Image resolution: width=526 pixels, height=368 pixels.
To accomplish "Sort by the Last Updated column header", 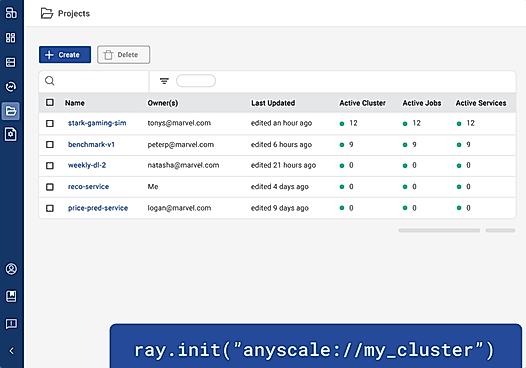I will click(273, 103).
